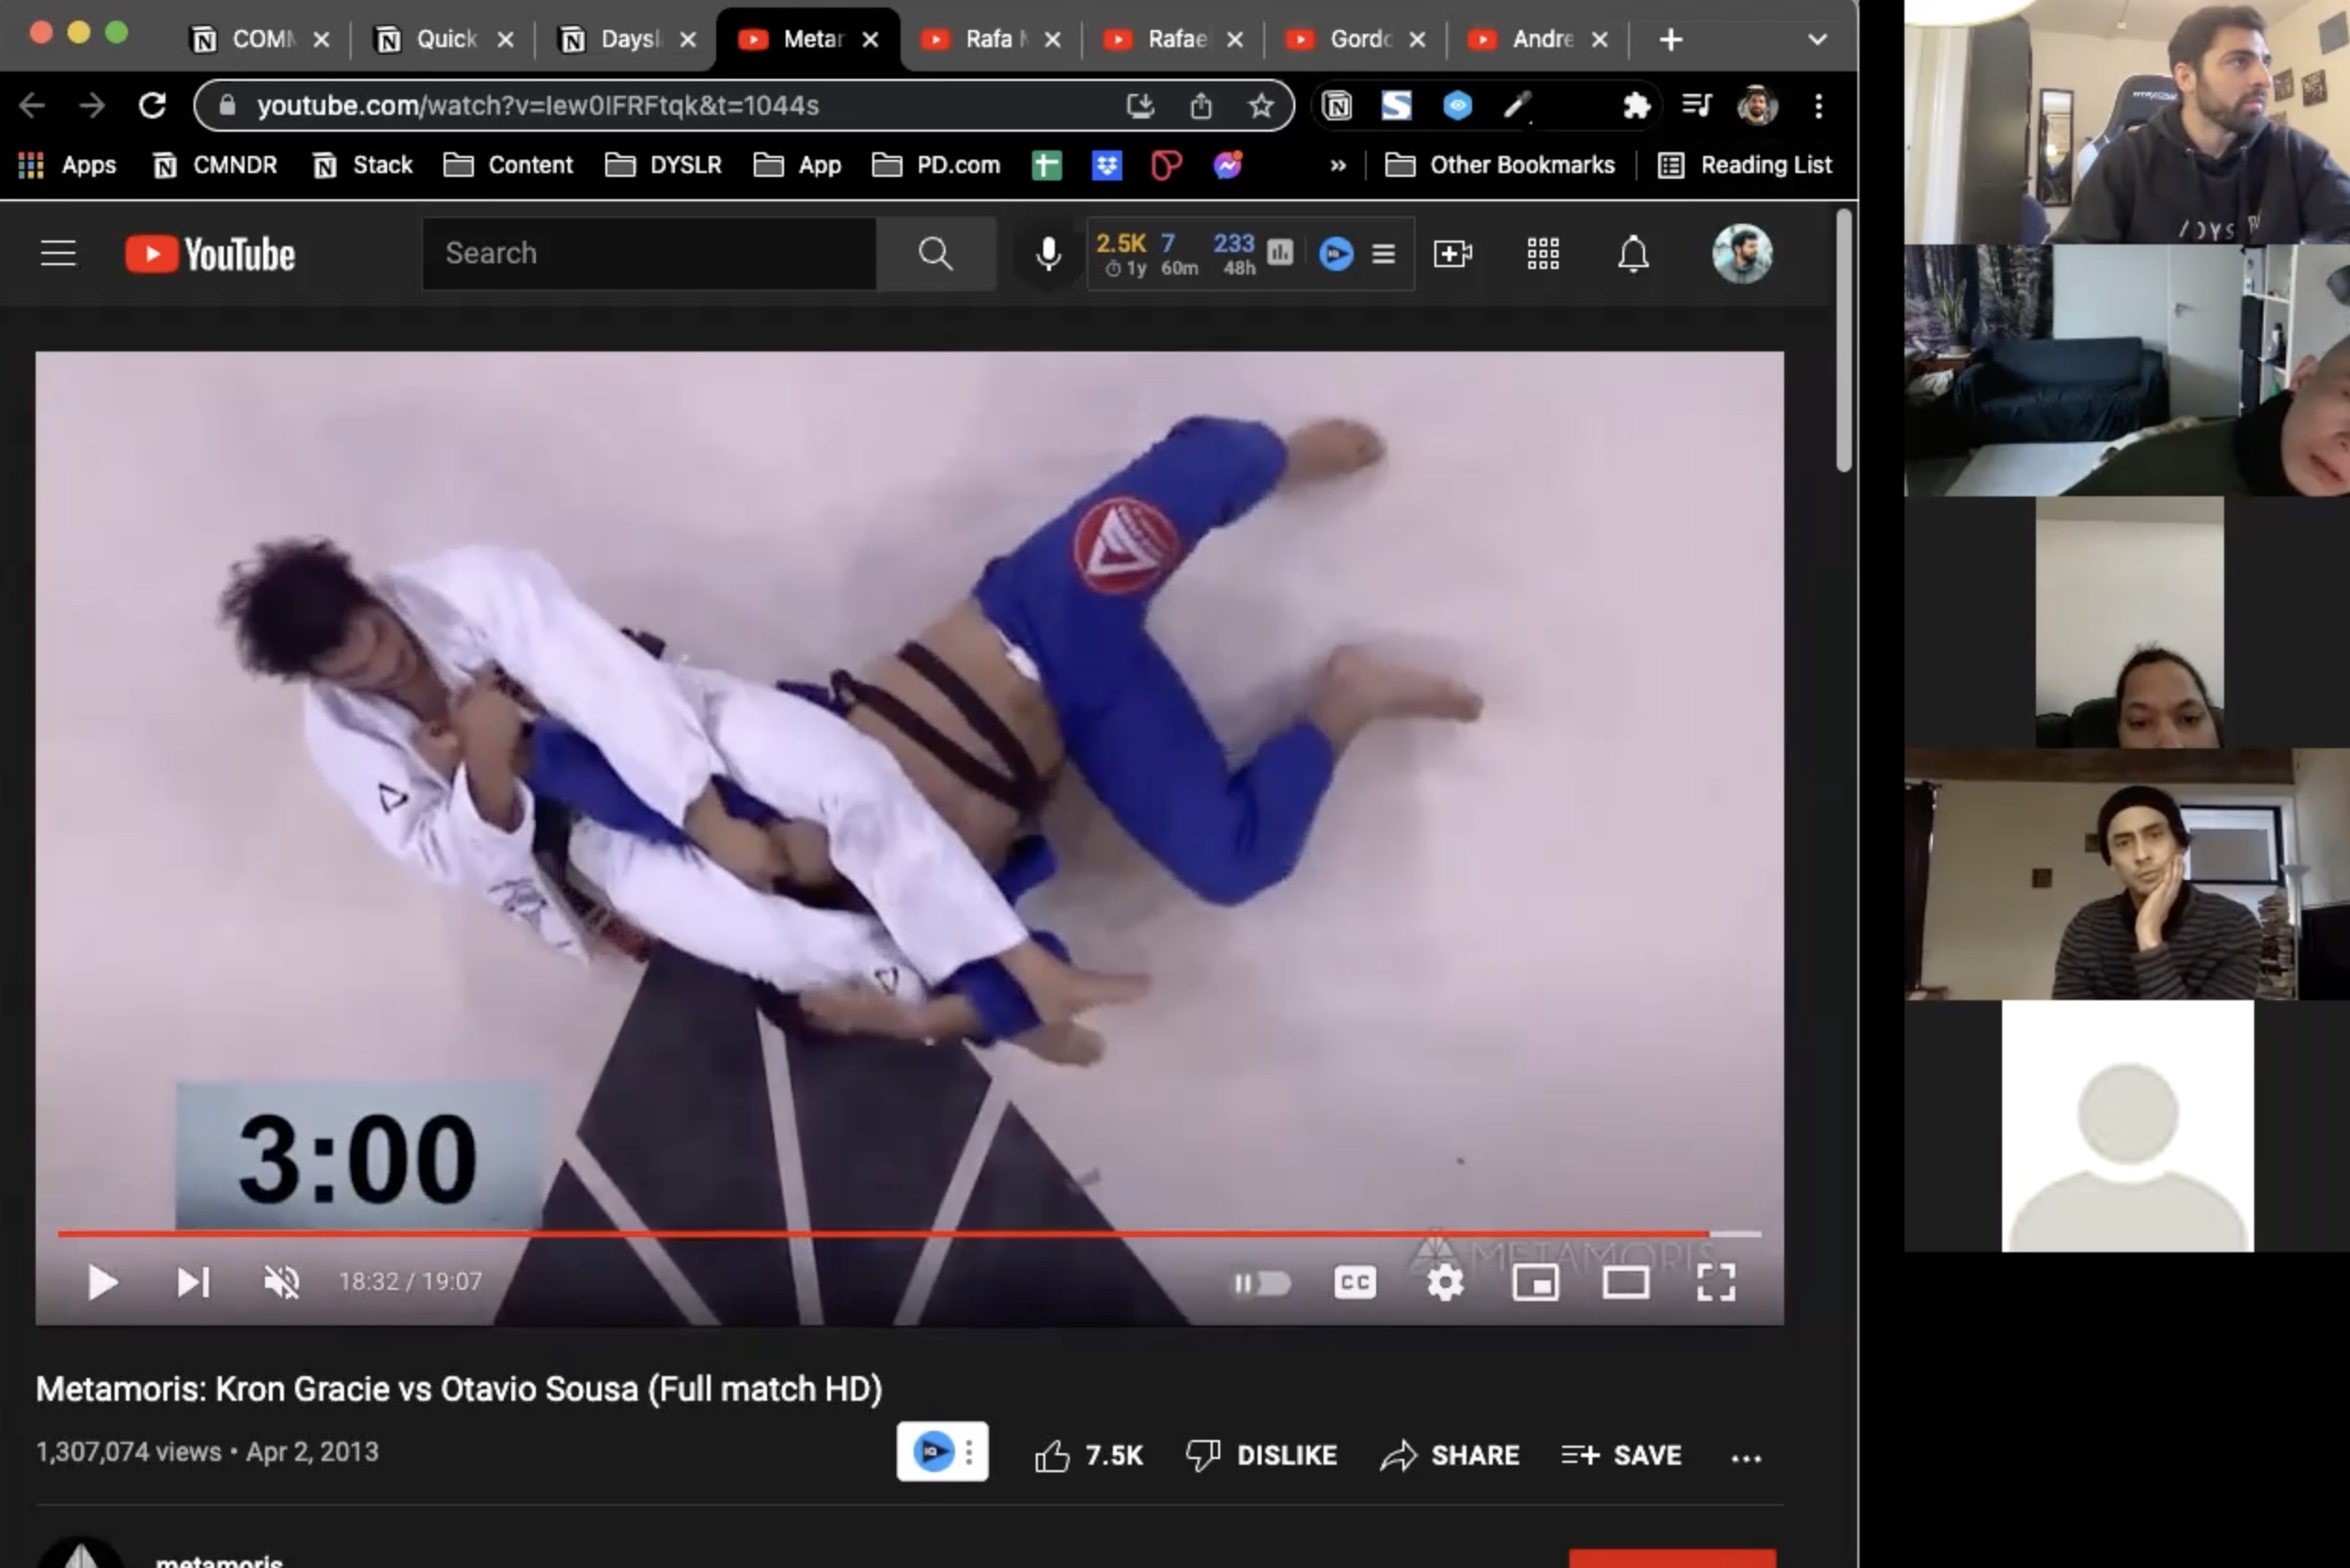
Task: Seek on the red video progress bar
Action: tap(908, 1234)
